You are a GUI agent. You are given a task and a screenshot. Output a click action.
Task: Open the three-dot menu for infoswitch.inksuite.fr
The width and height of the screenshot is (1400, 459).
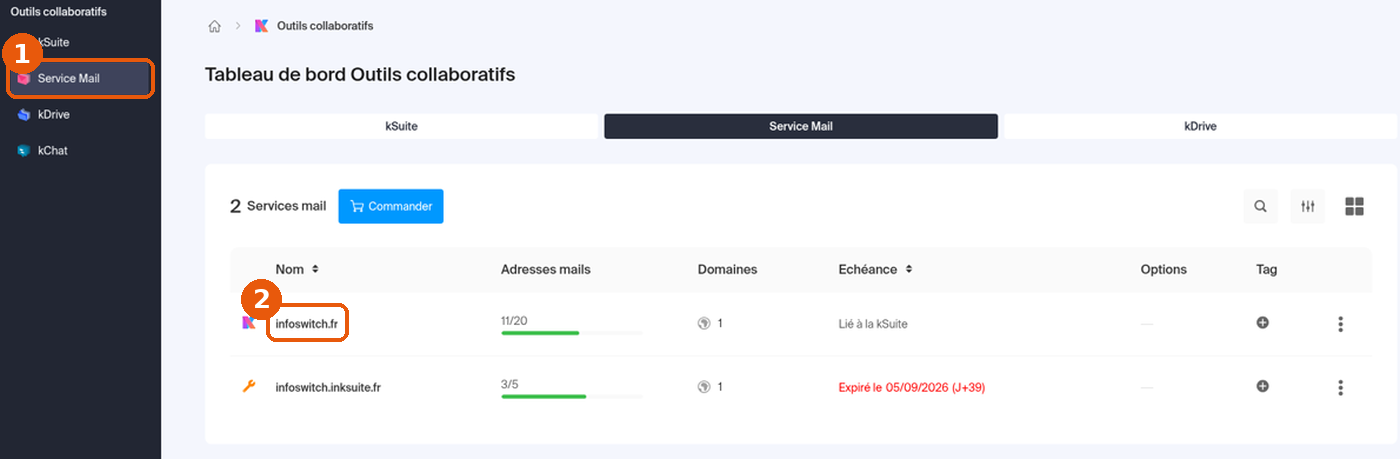point(1340,387)
